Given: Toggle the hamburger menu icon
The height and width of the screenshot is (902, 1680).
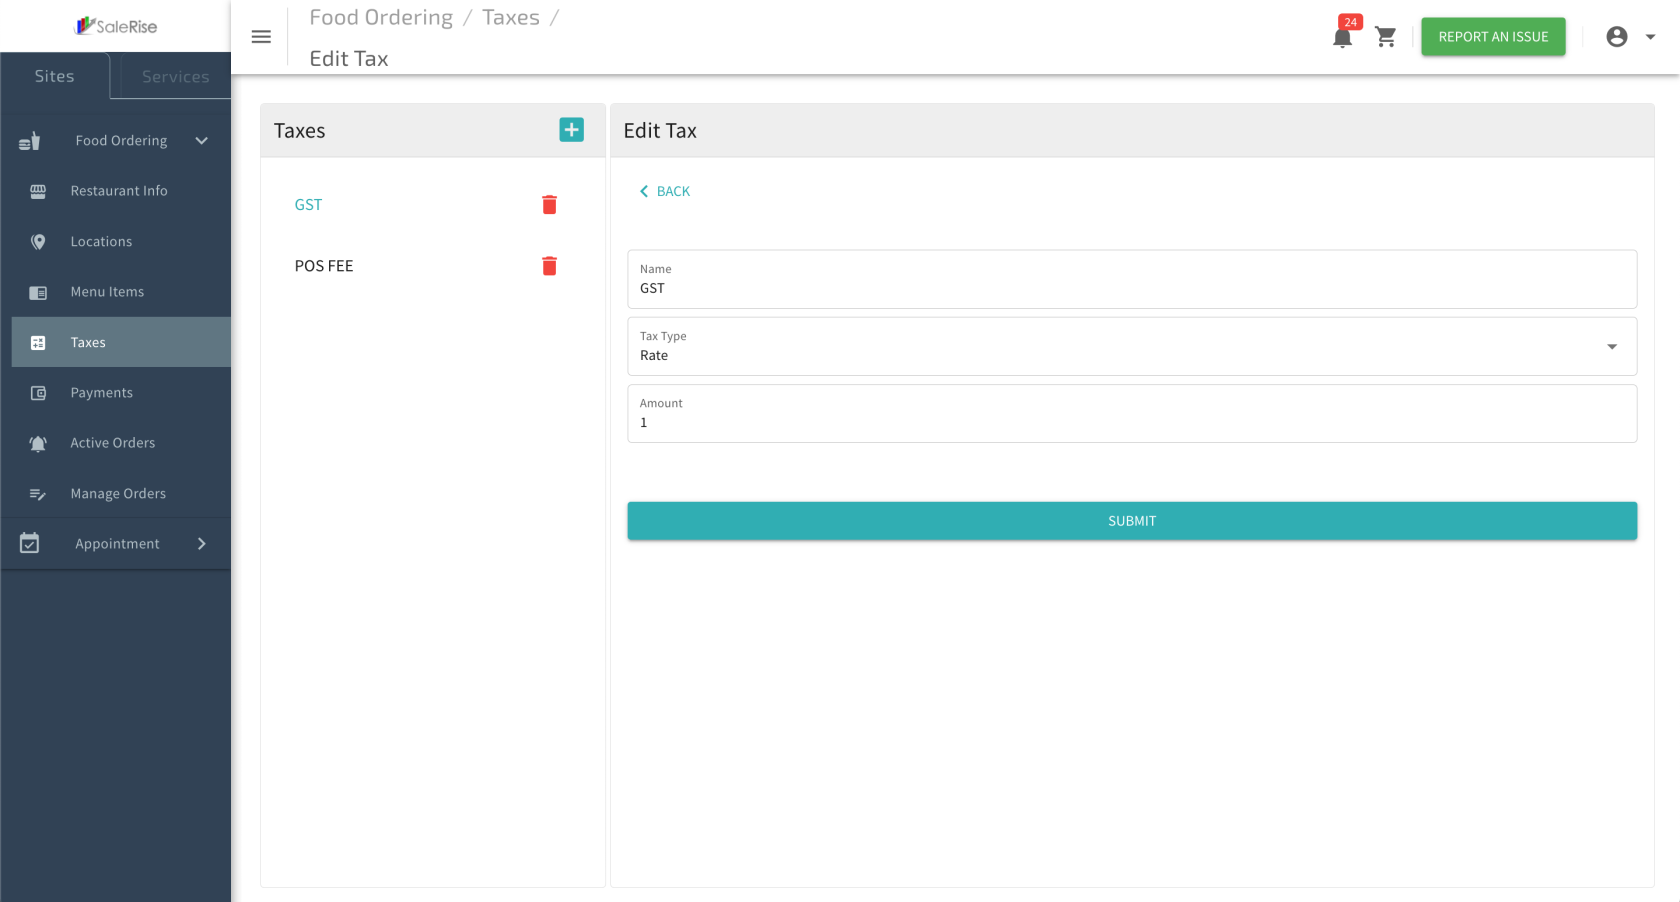Looking at the screenshot, I should coord(261,37).
